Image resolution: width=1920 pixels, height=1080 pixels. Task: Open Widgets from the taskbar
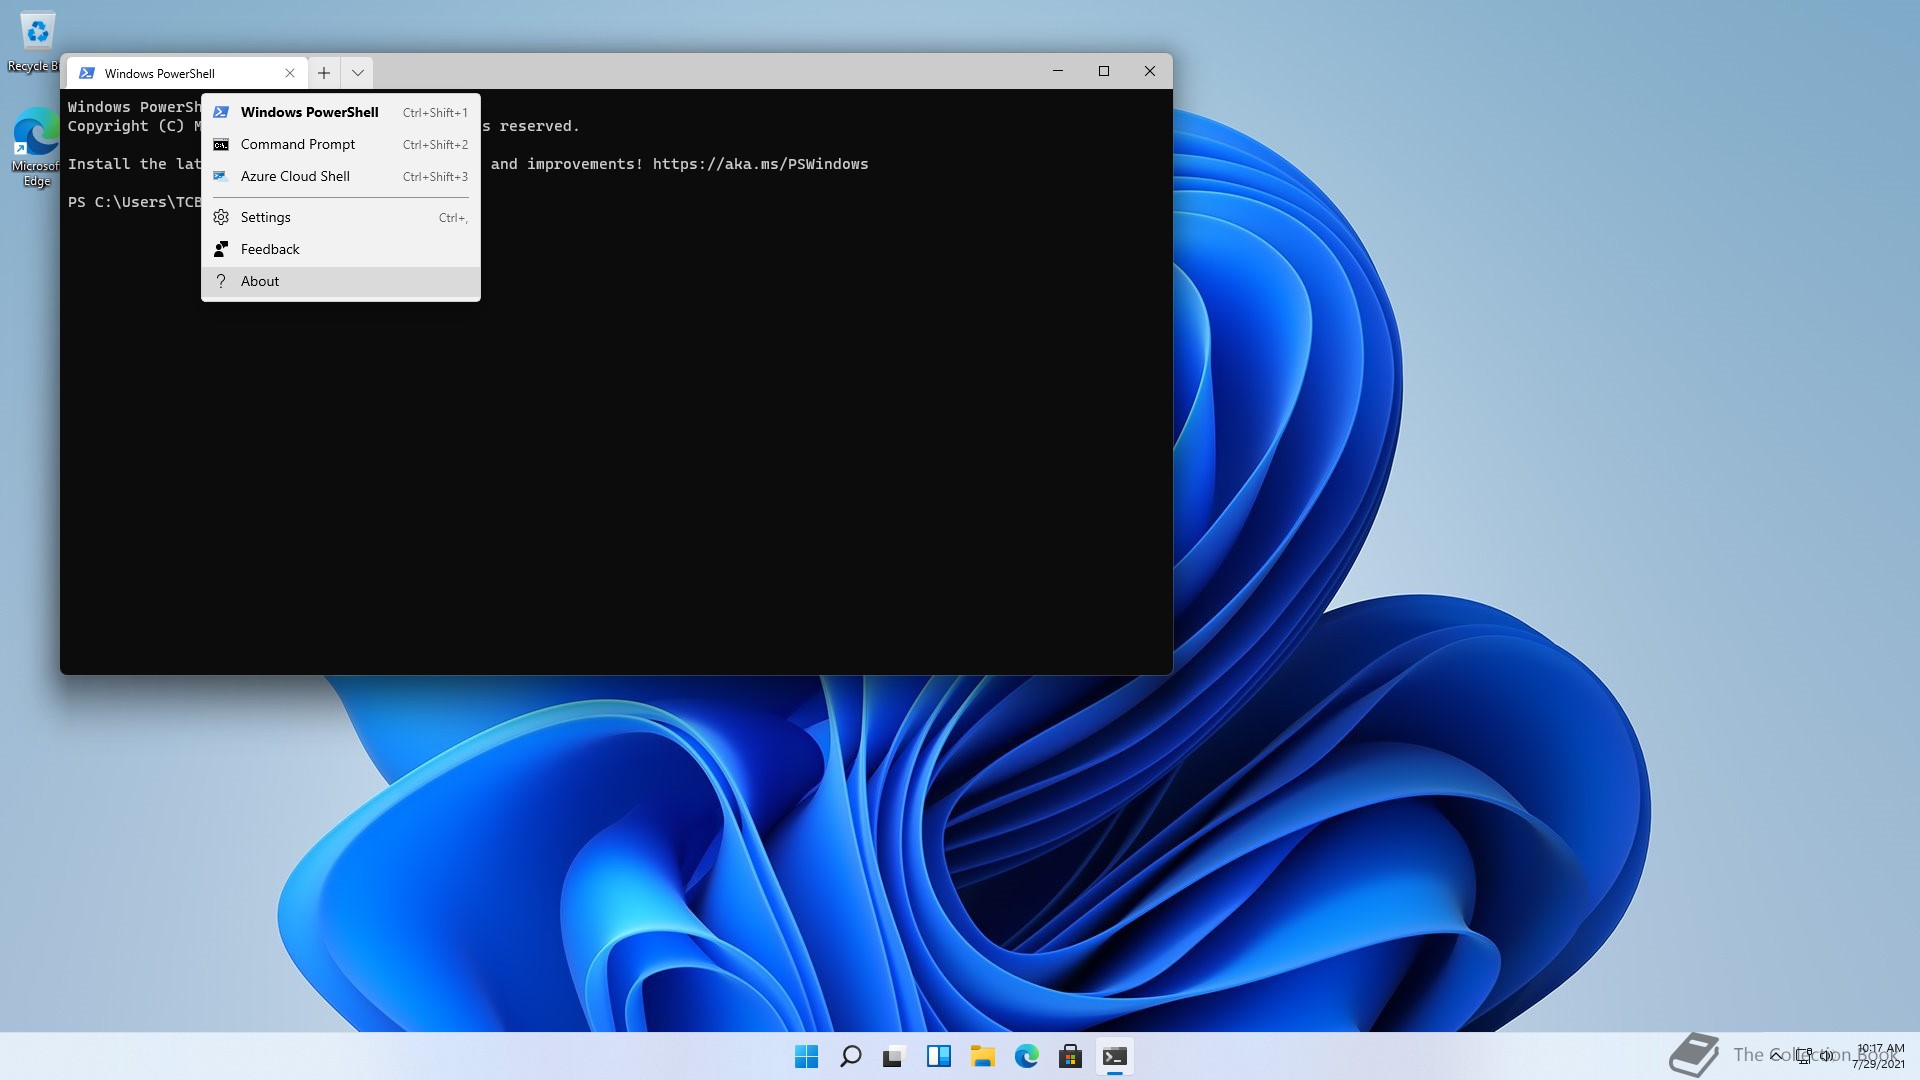(938, 1056)
